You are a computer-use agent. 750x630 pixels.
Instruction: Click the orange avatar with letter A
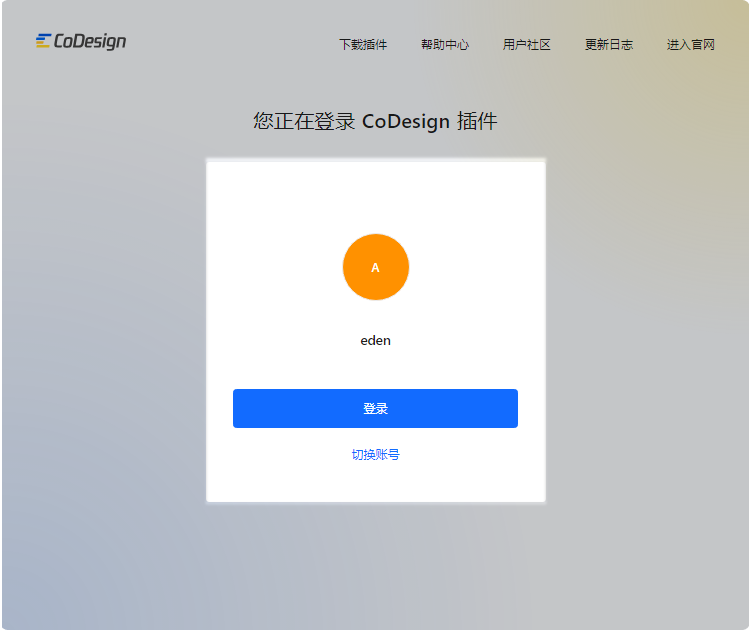[x=375, y=267]
